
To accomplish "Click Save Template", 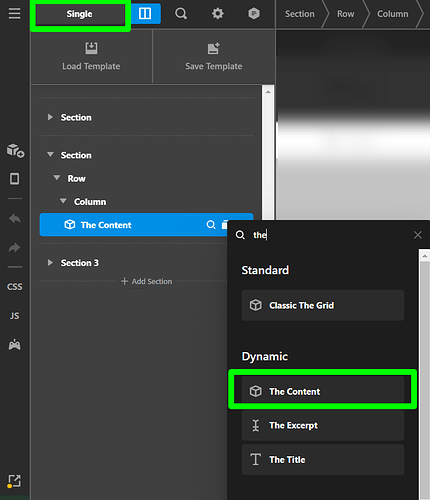I will click(214, 56).
